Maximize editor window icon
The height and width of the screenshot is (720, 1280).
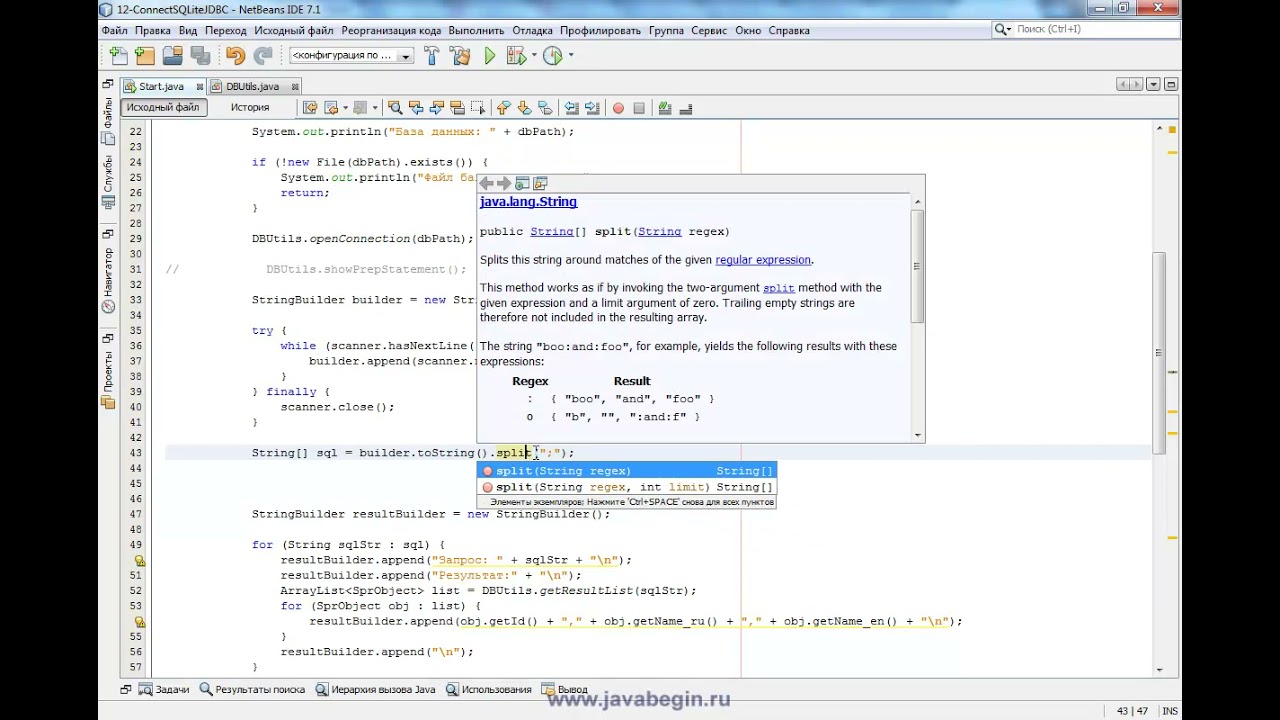pyautogui.click(x=1171, y=85)
